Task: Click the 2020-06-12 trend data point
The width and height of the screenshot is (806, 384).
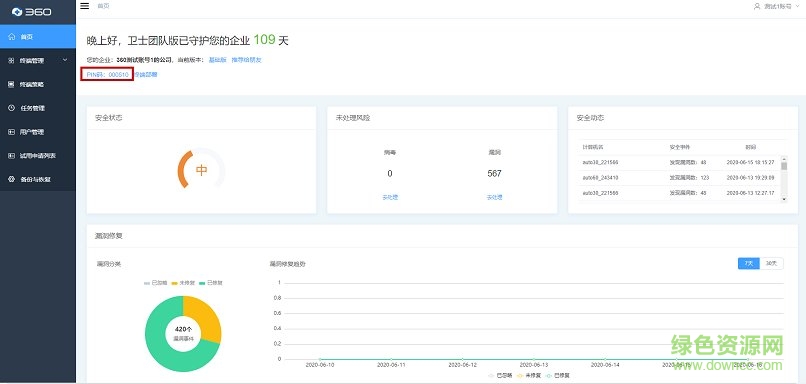Action: (463, 359)
